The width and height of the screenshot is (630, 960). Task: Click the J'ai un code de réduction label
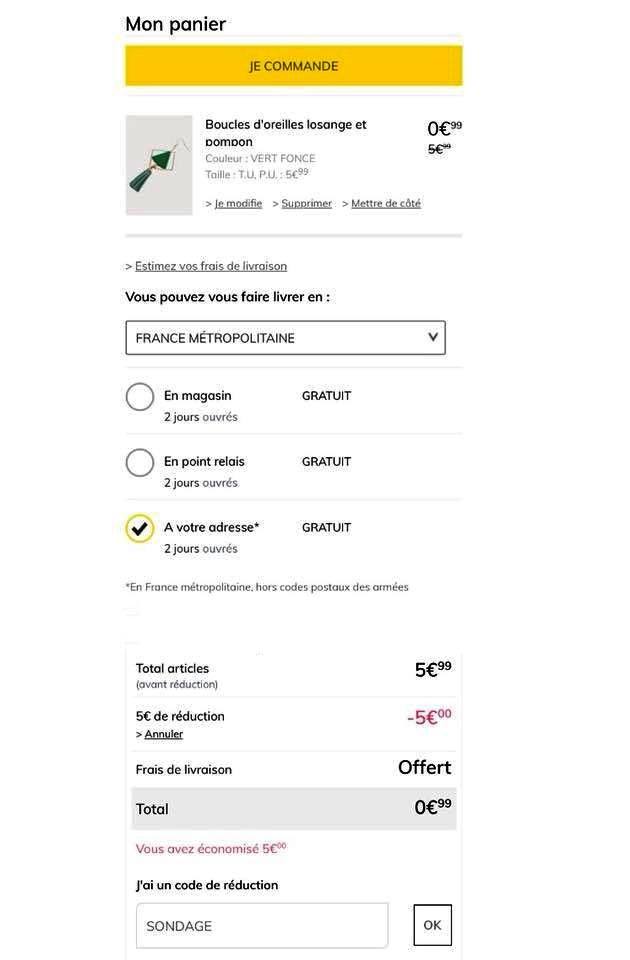pyautogui.click(x=207, y=885)
